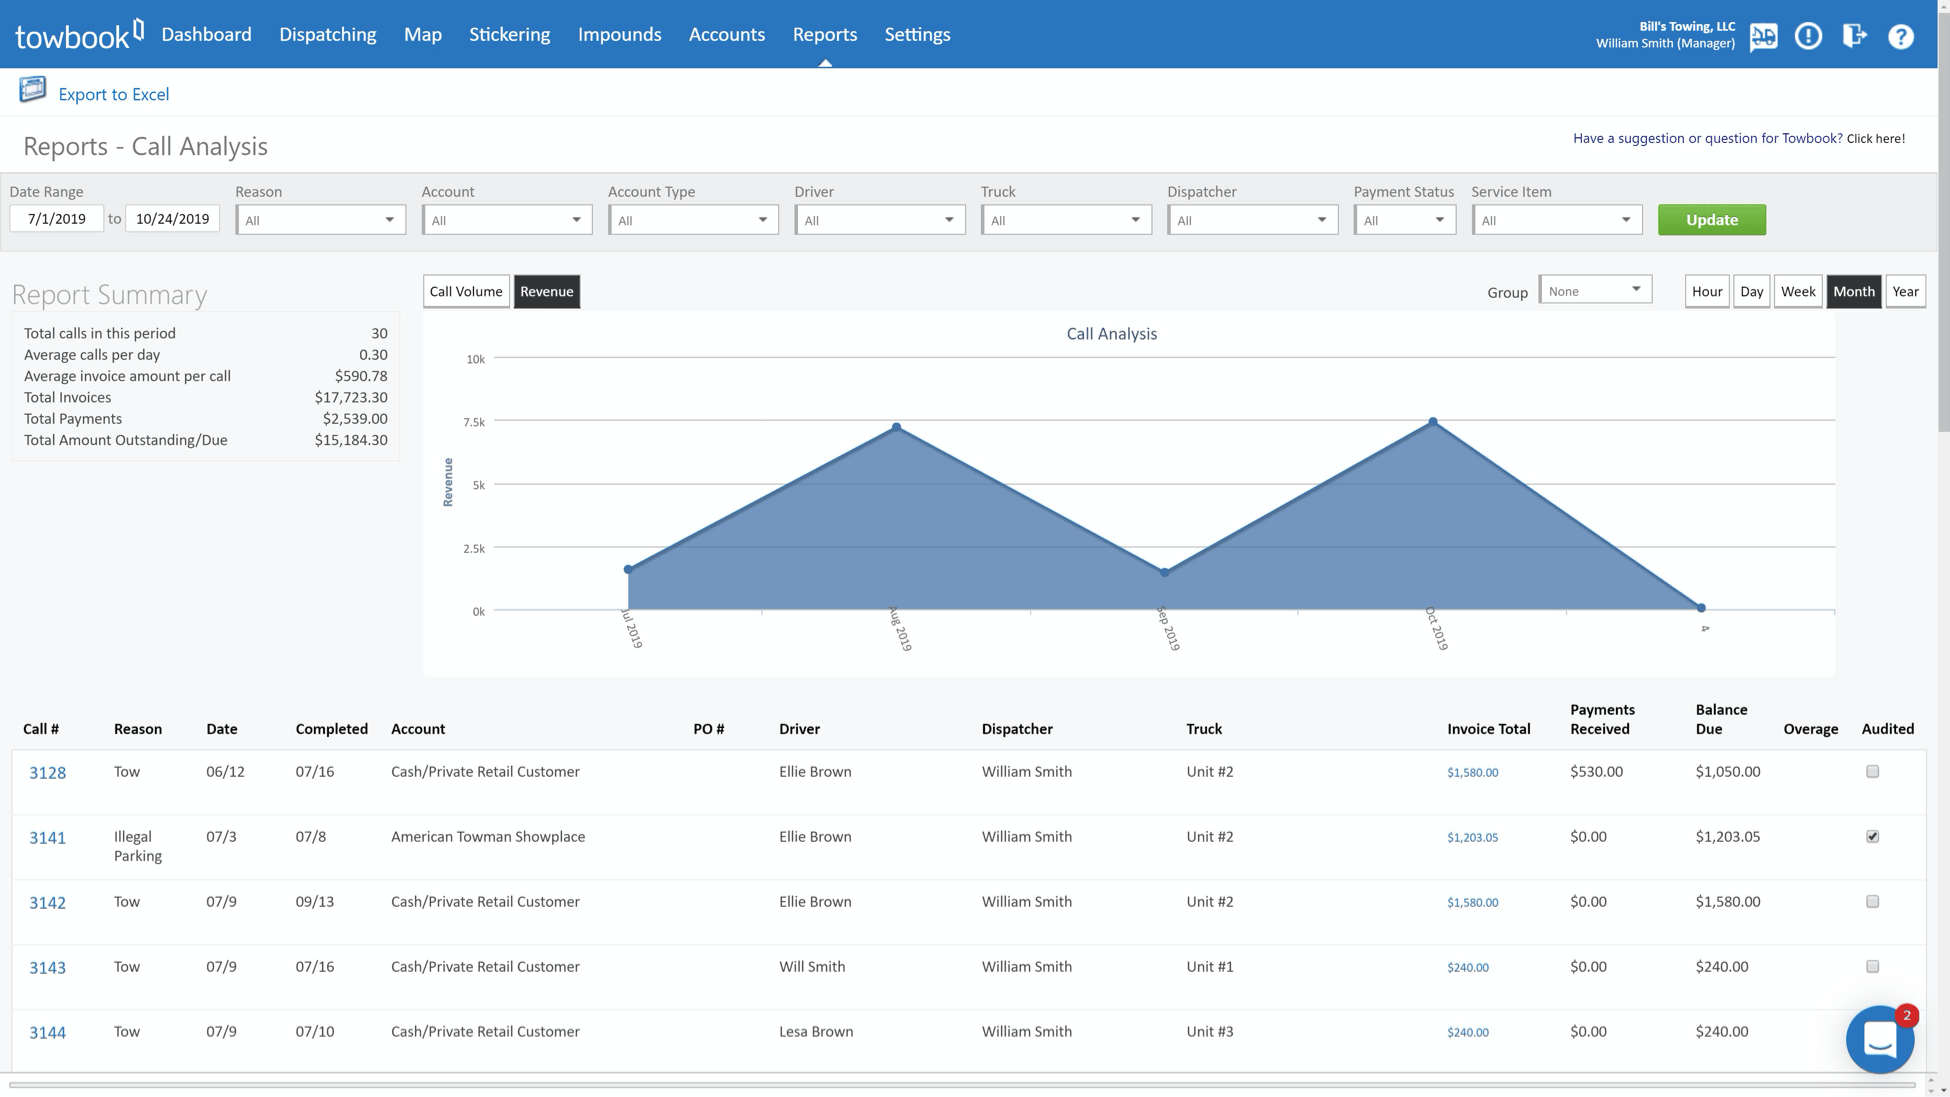Screen dimensions: 1950x1097
Task: Open the Impounds menu item
Action: [x=619, y=34]
